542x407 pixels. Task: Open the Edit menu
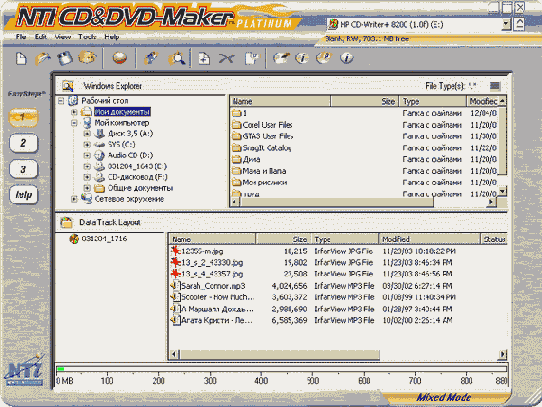[40, 37]
